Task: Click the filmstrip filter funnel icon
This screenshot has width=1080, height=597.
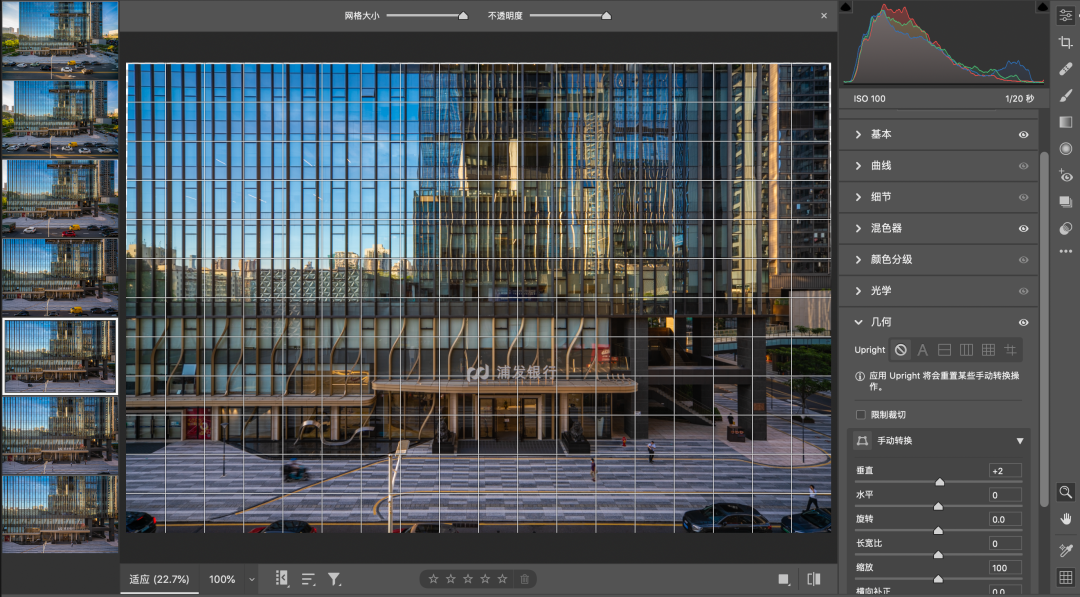Action: click(334, 579)
